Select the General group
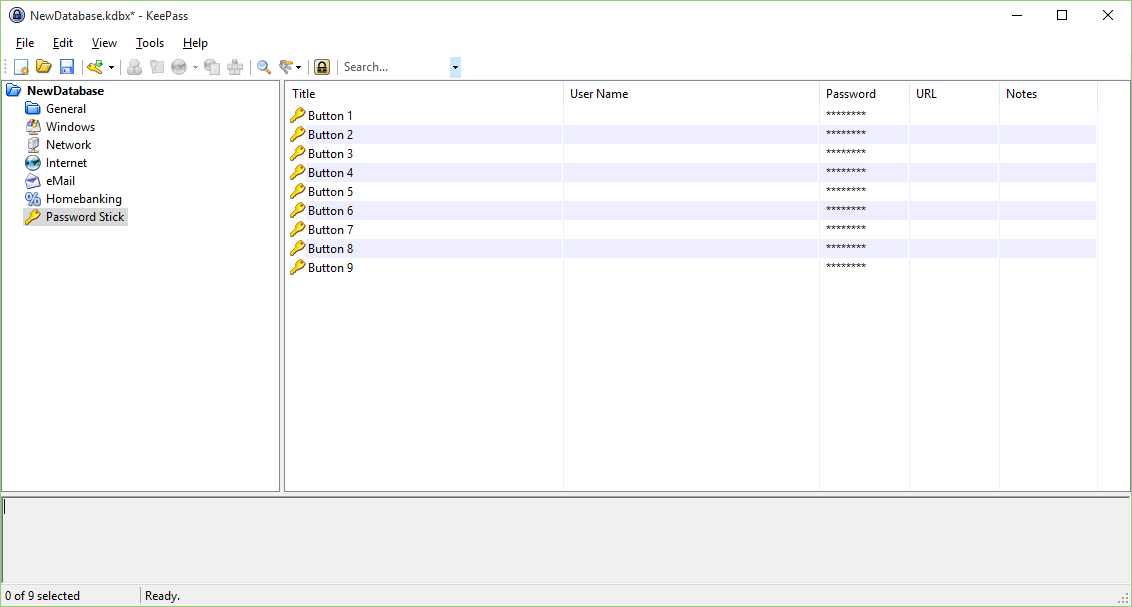The height and width of the screenshot is (607, 1132). [66, 109]
